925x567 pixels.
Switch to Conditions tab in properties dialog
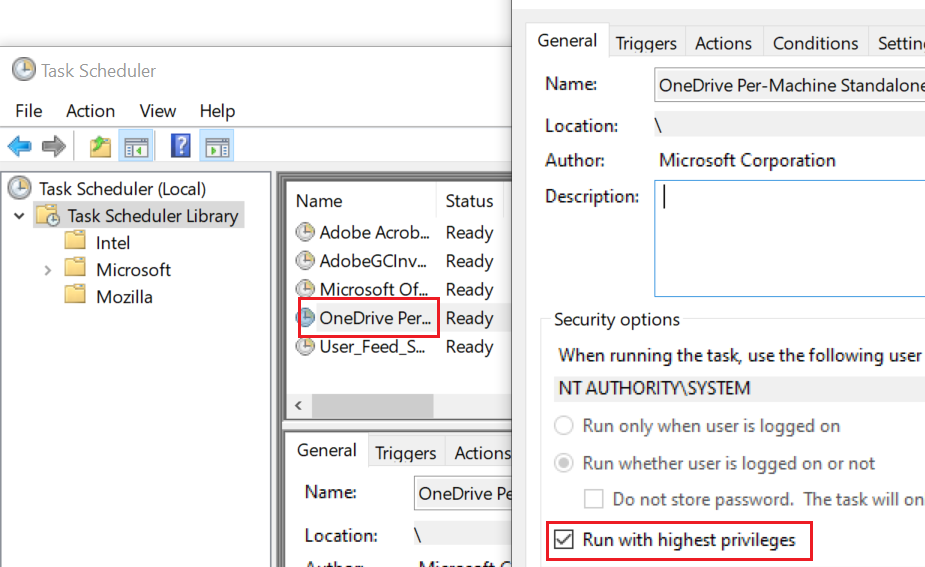coord(815,43)
